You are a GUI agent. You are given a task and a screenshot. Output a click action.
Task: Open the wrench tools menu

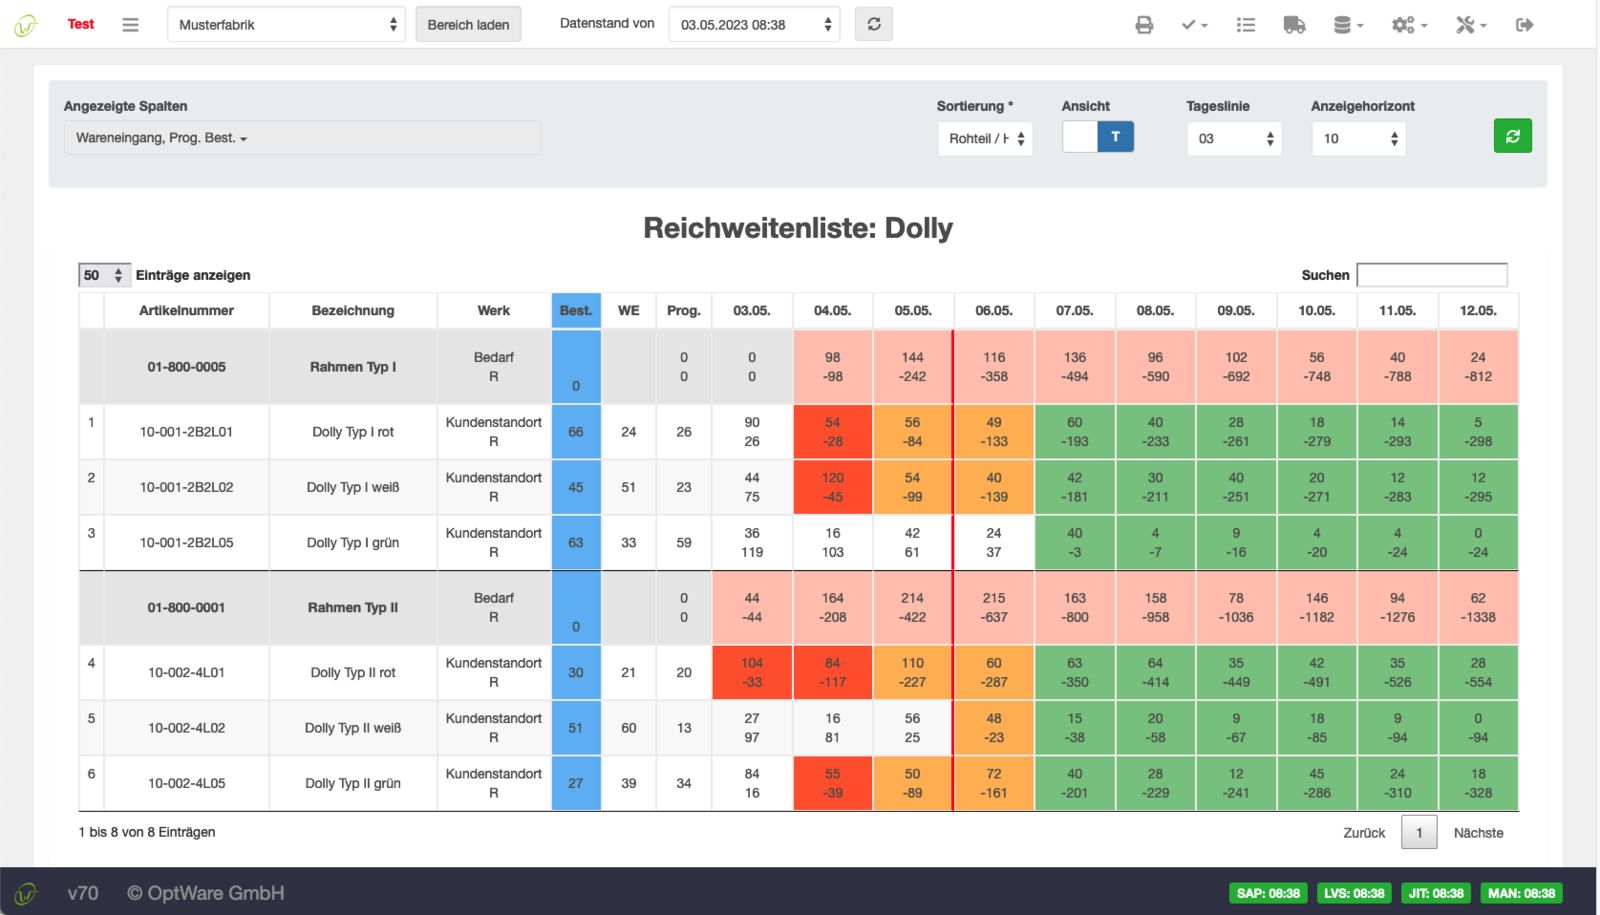click(1471, 25)
